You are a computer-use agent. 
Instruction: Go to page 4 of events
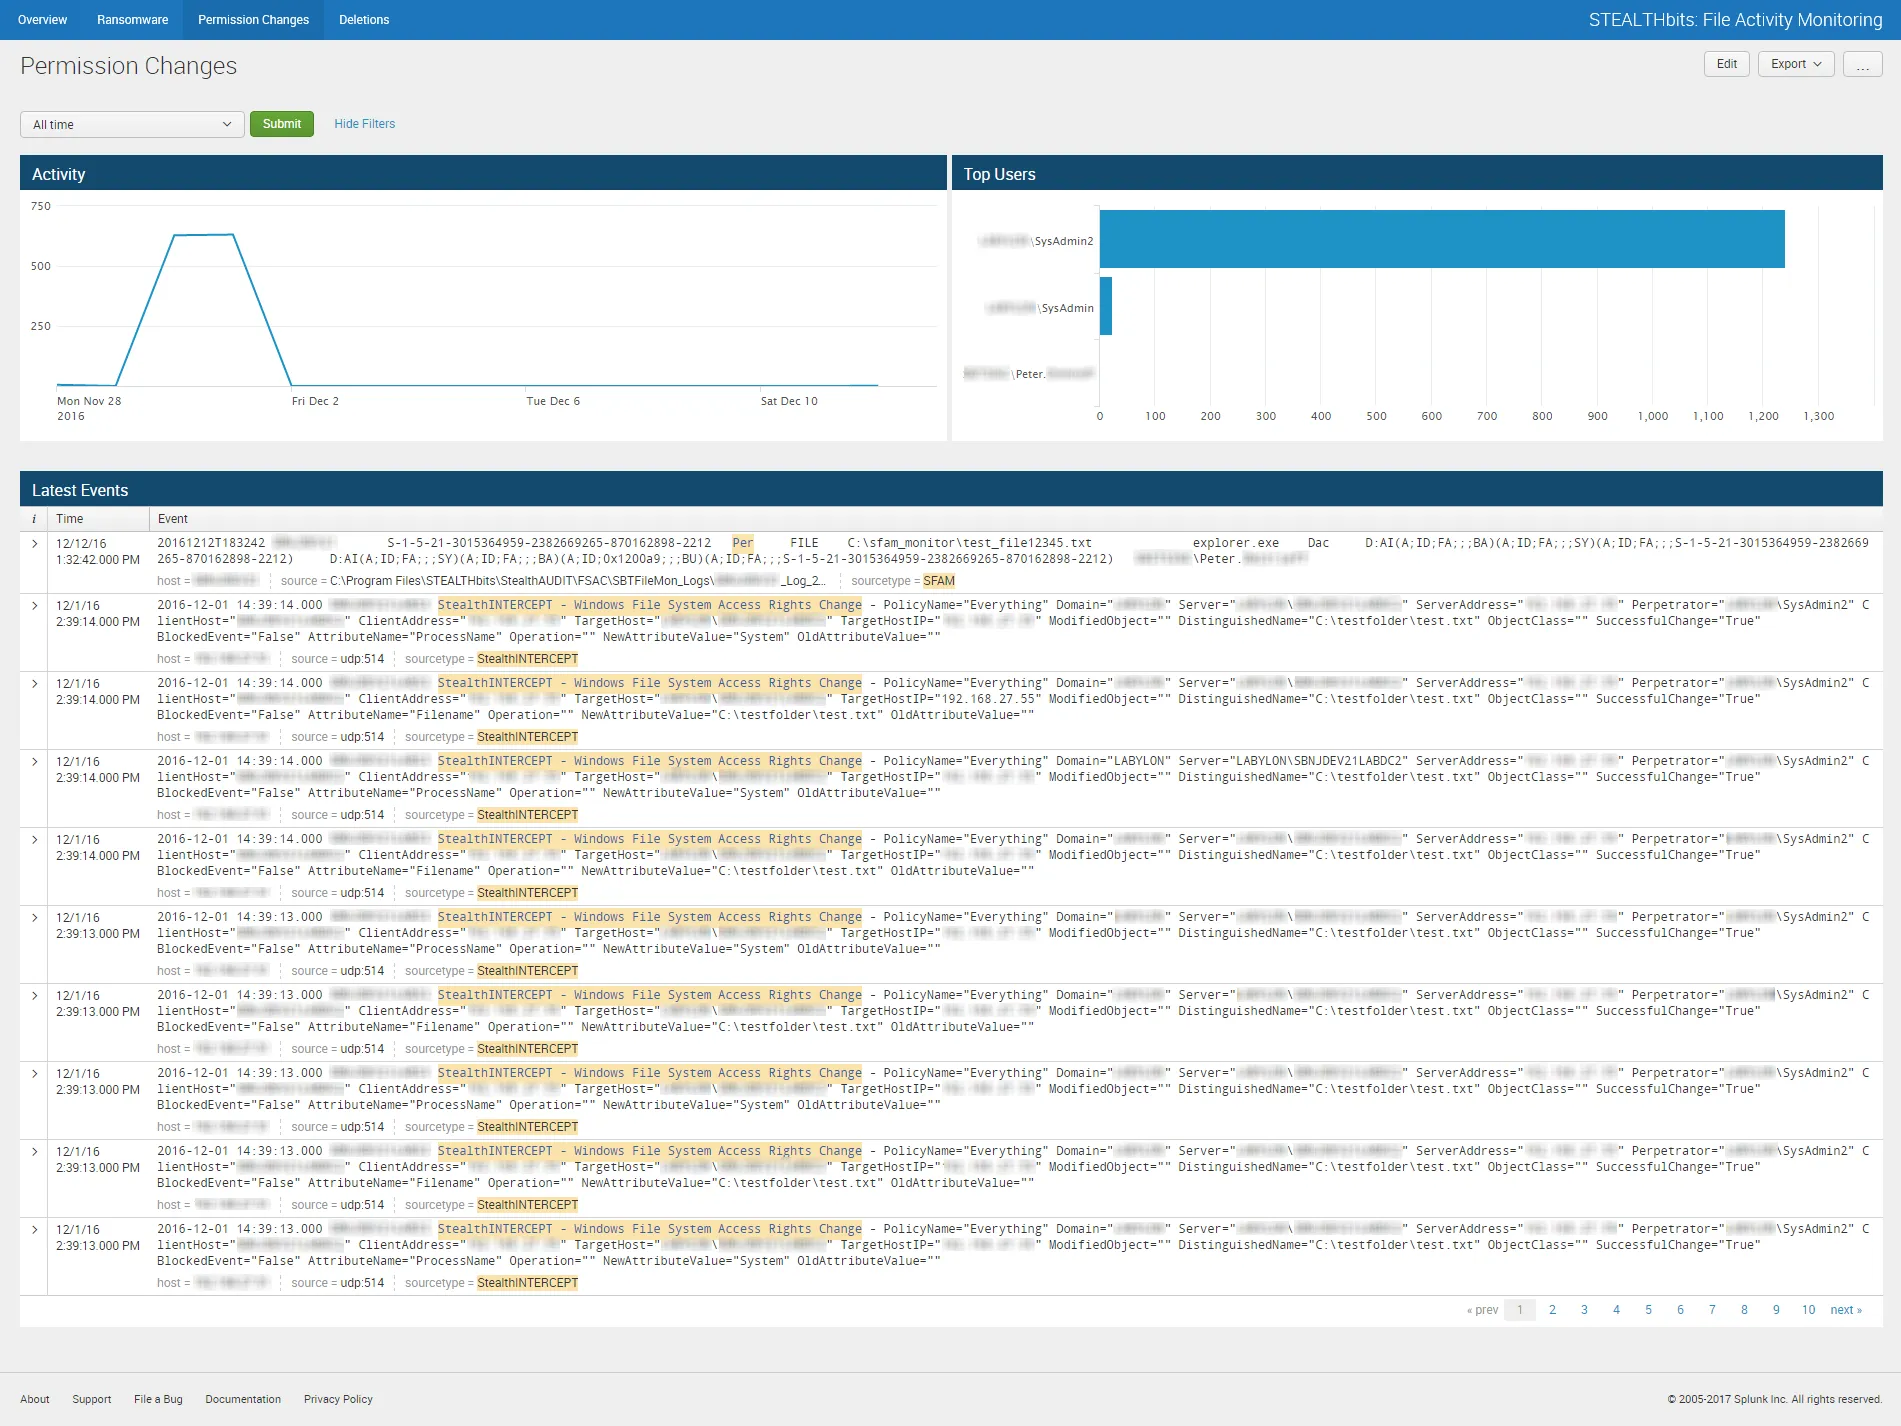[x=1616, y=1310]
